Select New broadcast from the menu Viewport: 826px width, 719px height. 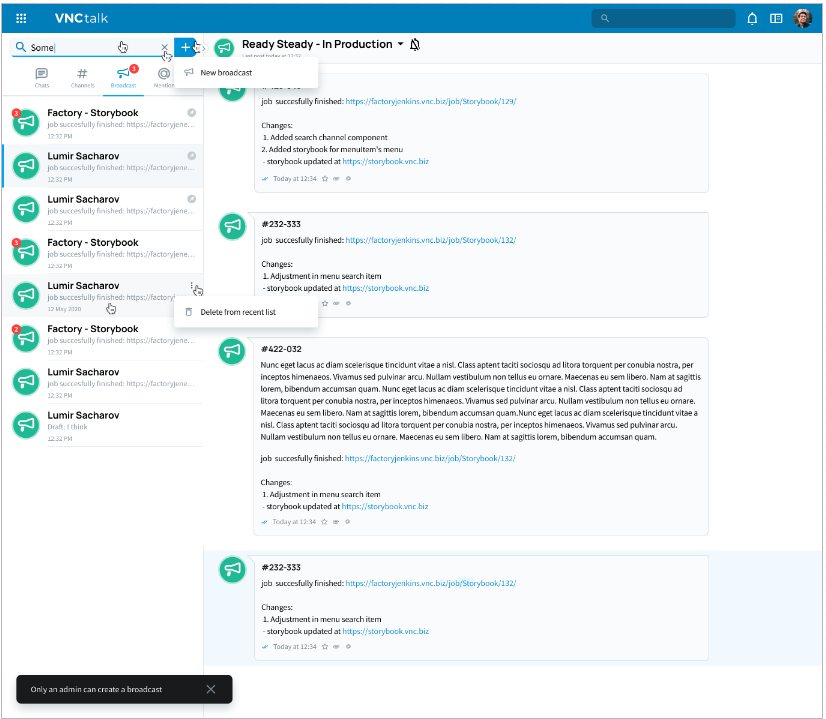(225, 73)
